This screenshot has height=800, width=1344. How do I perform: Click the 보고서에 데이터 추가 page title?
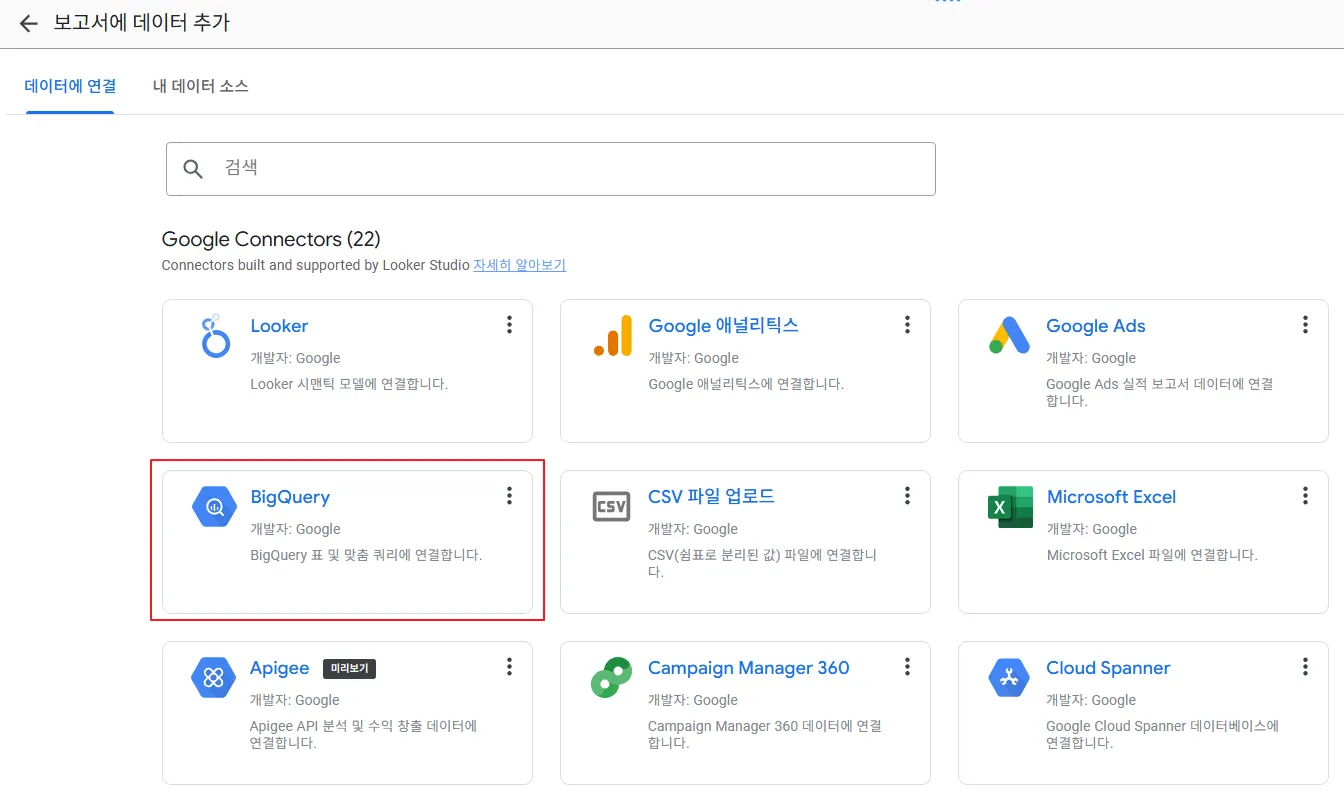[142, 22]
